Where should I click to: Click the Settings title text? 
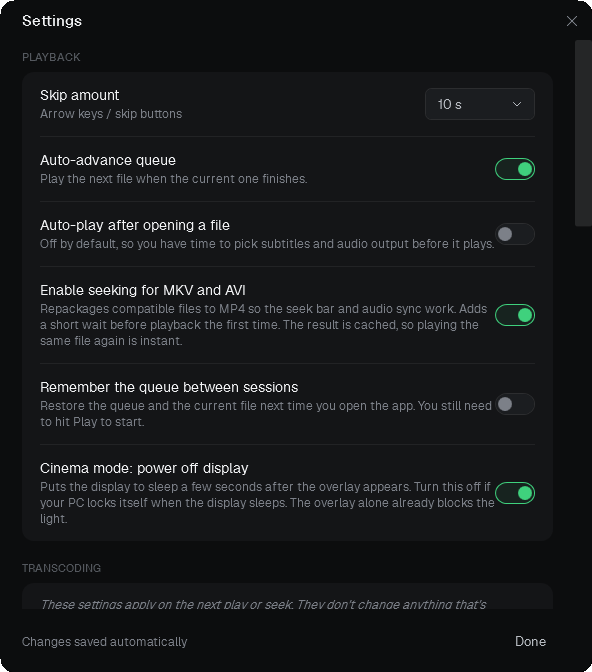click(52, 21)
